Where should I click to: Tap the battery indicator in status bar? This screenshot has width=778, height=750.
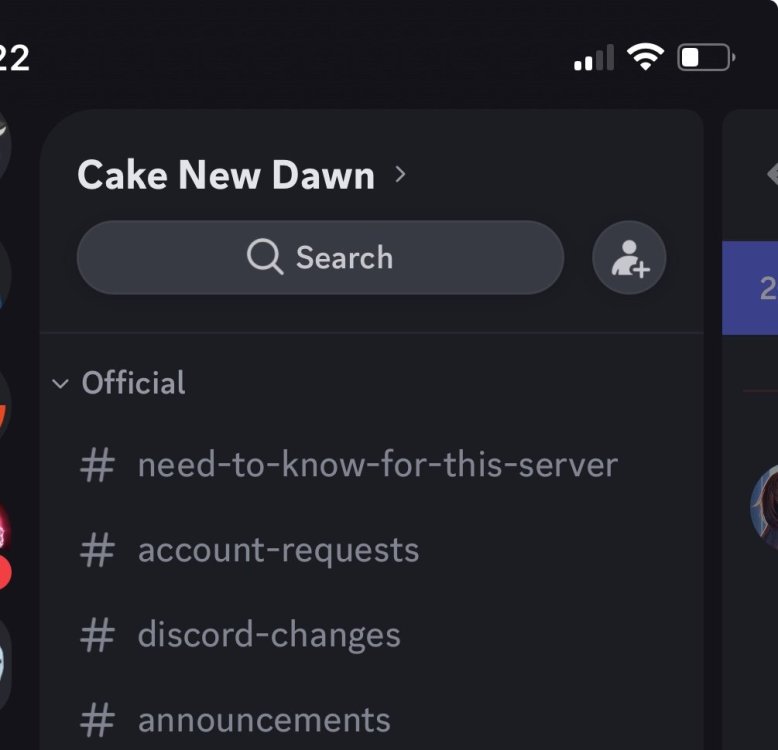(706, 58)
